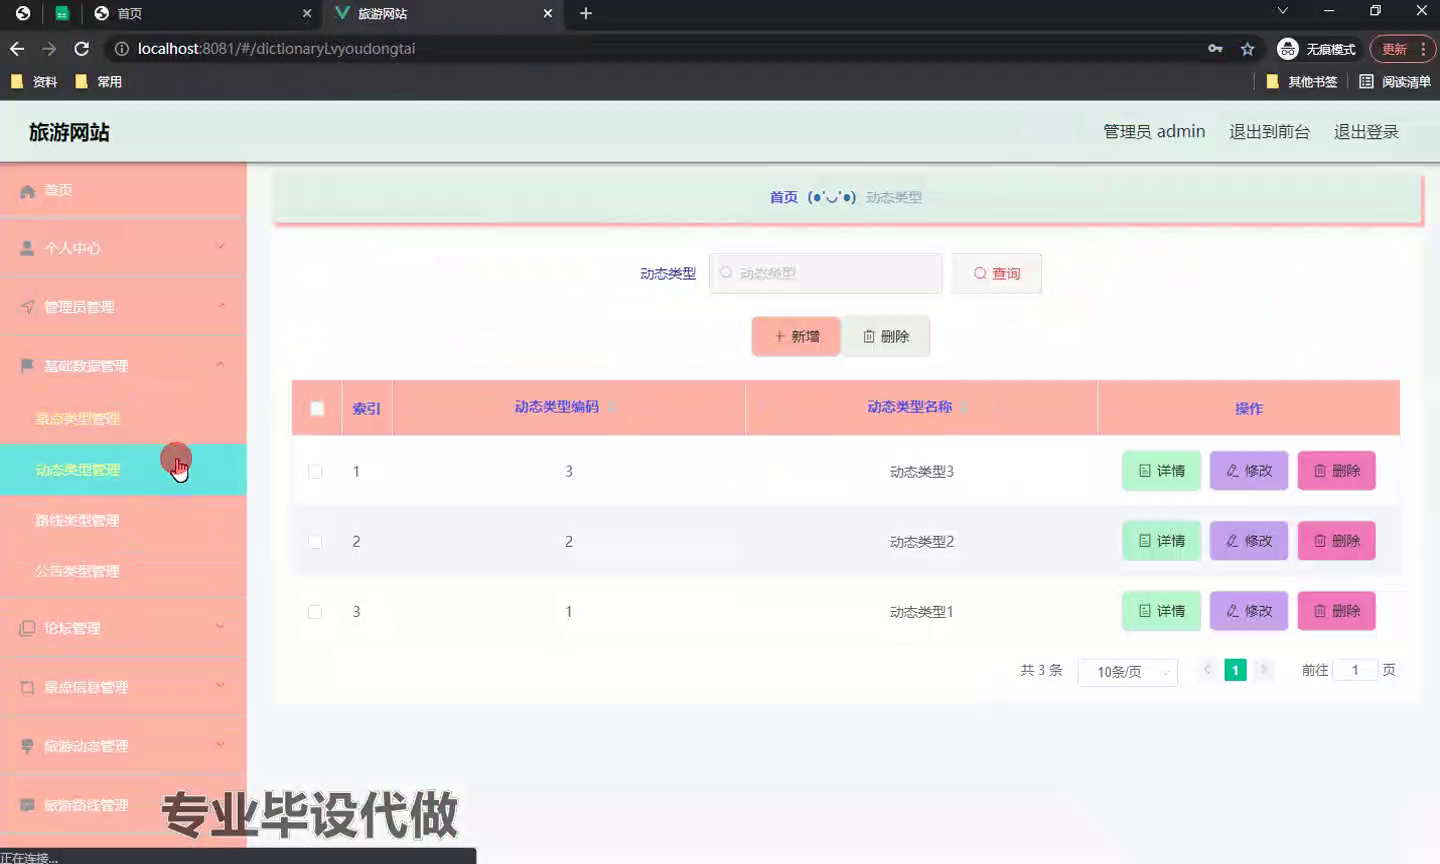
Task: Click the 动态类型 search input field
Action: point(826,273)
